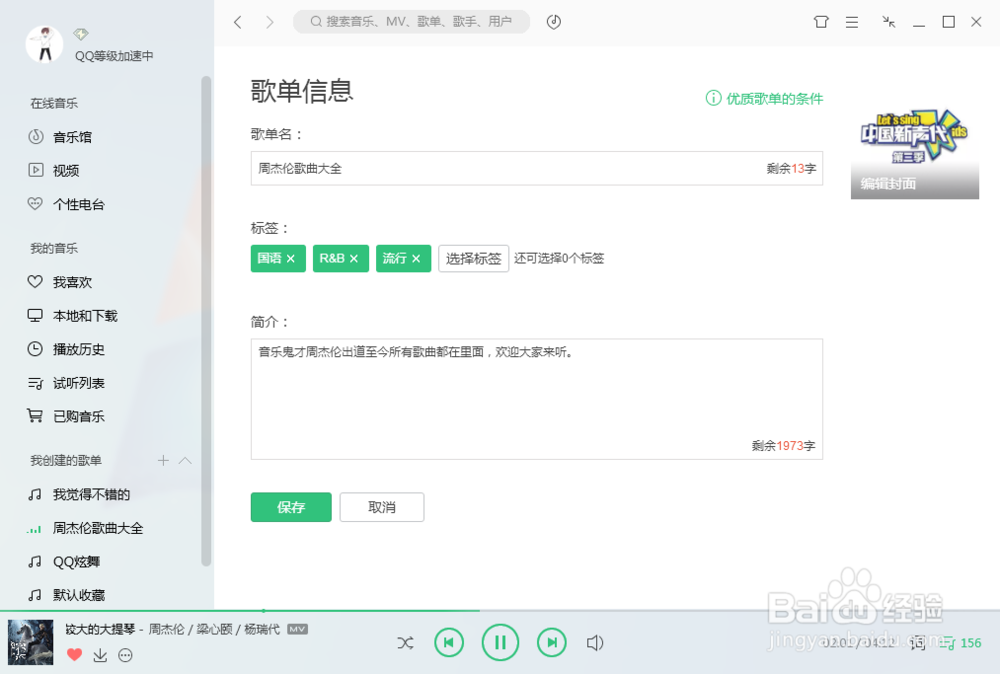This screenshot has width=1000, height=674.
Task: Open the QQ炫舞 playlist
Action: point(72,561)
